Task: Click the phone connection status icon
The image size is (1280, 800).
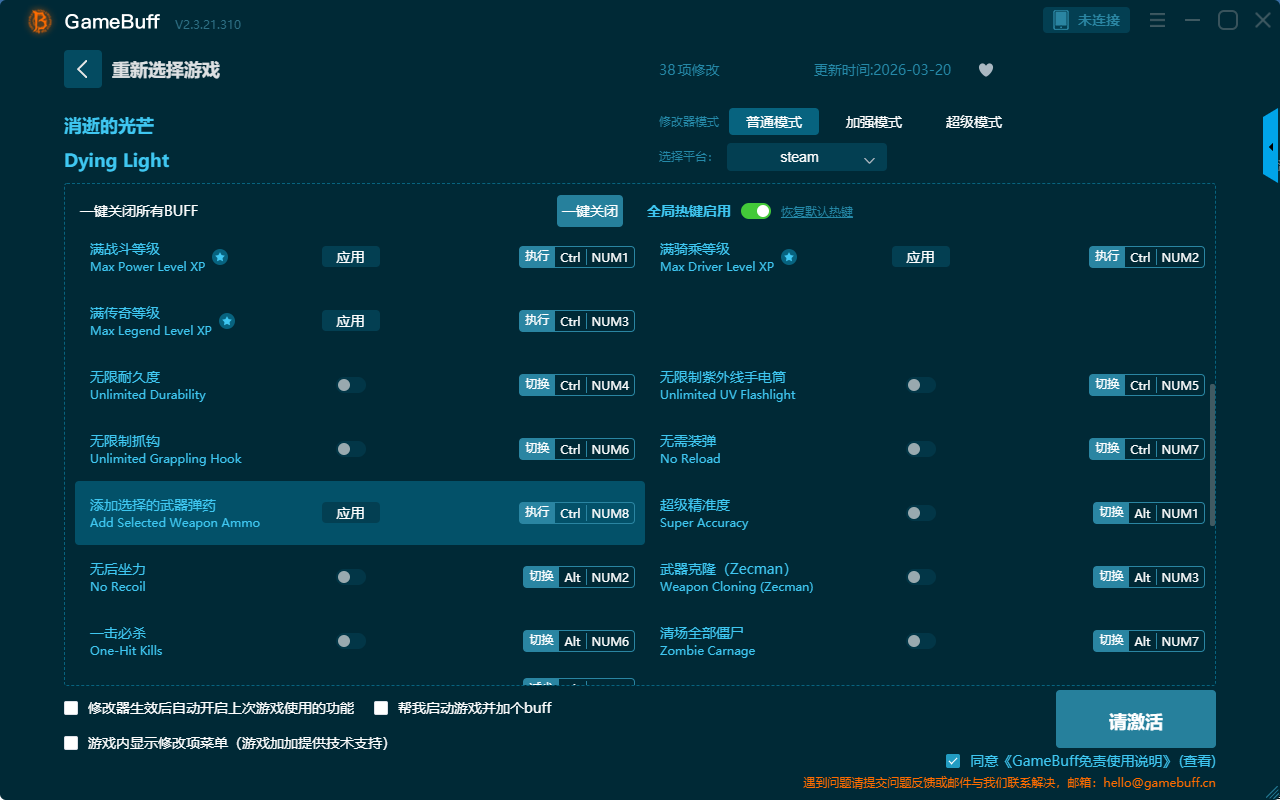Action: click(x=1061, y=20)
